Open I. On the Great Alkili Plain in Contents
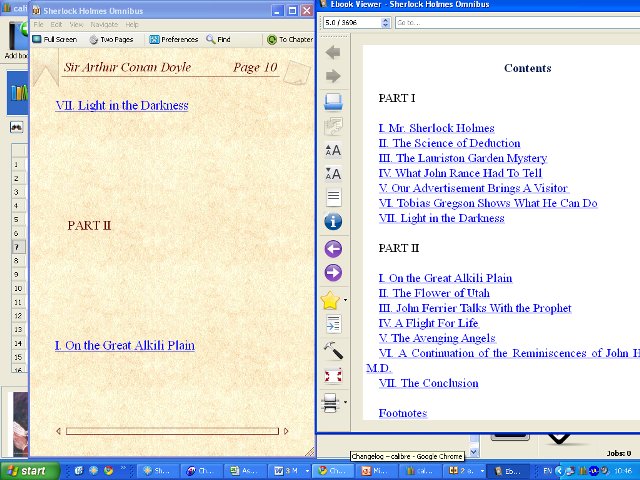Screen dimensions: 640x480 click(445, 278)
